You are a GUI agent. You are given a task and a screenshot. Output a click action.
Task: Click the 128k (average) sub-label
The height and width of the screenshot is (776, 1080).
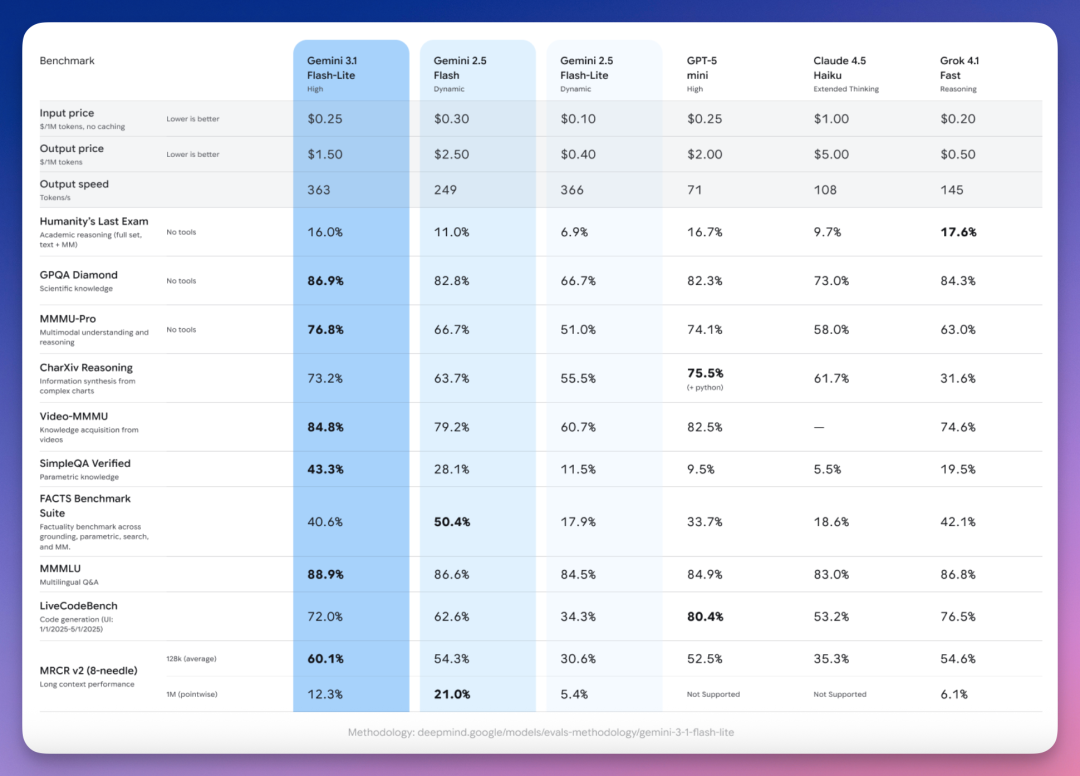point(191,659)
